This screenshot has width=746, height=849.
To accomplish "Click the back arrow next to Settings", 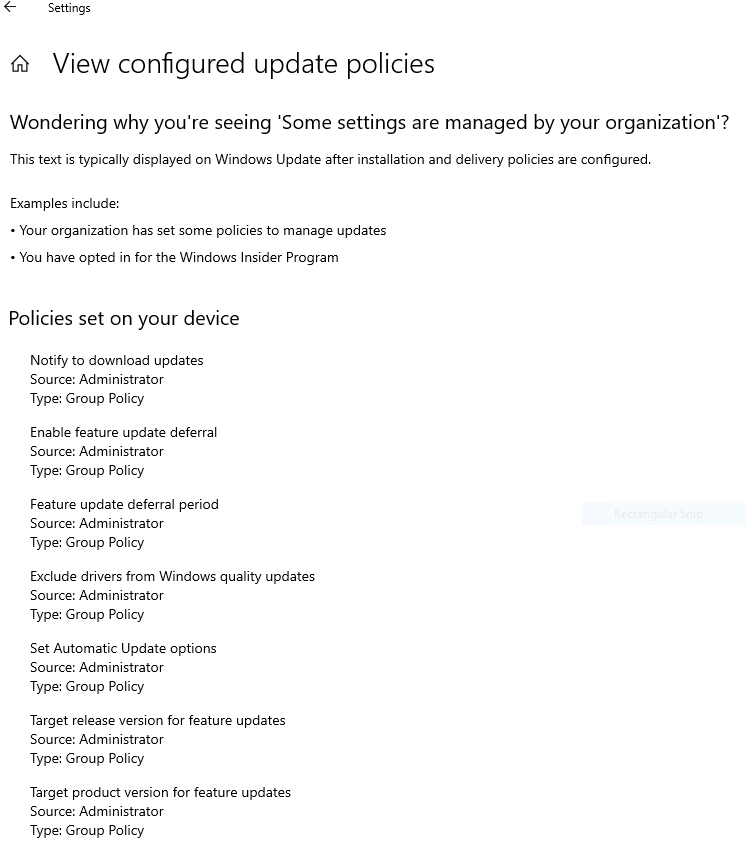I will 11,8.
